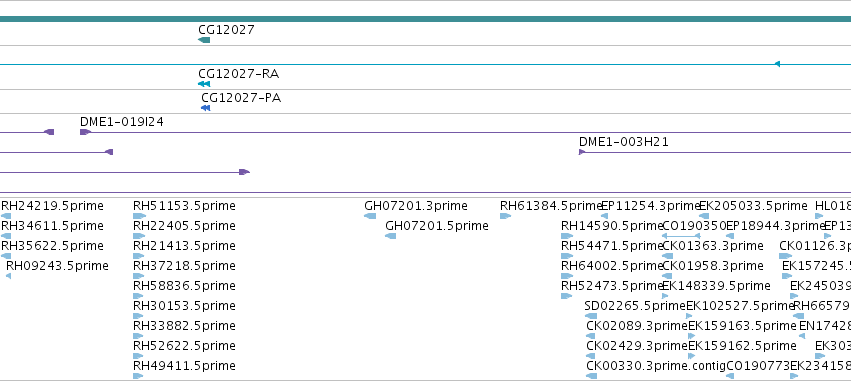Open the CG12027 gene label
851x381 pixels.
(x=226, y=29)
